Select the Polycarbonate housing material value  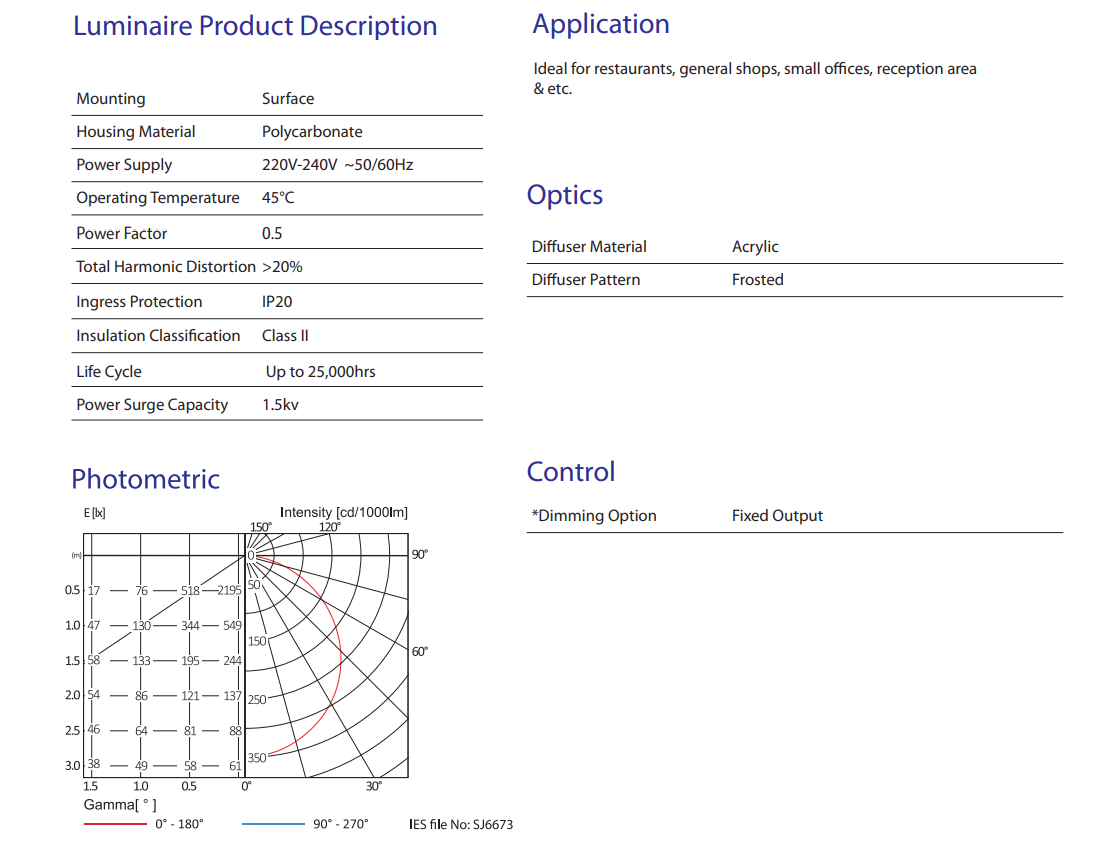(x=312, y=132)
